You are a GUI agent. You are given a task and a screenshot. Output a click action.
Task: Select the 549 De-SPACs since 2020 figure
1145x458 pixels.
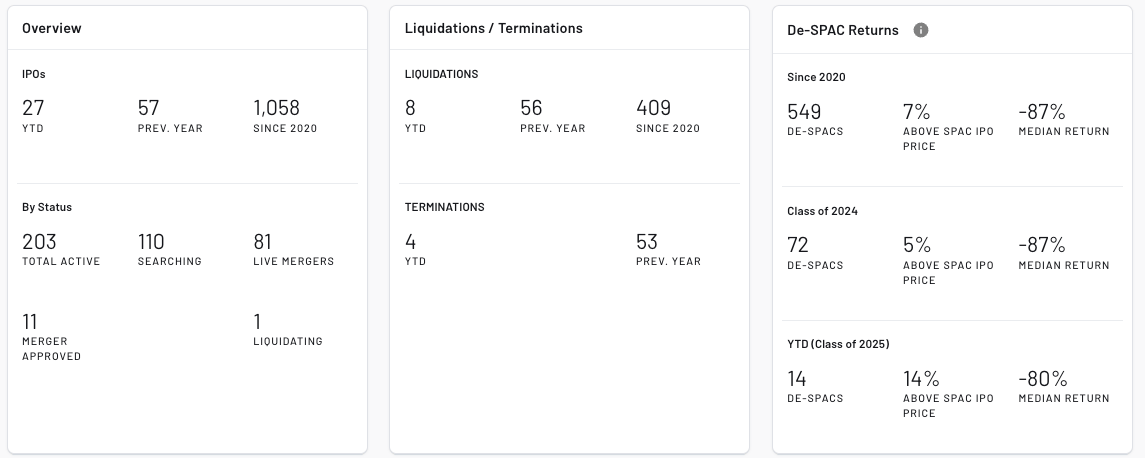click(804, 112)
